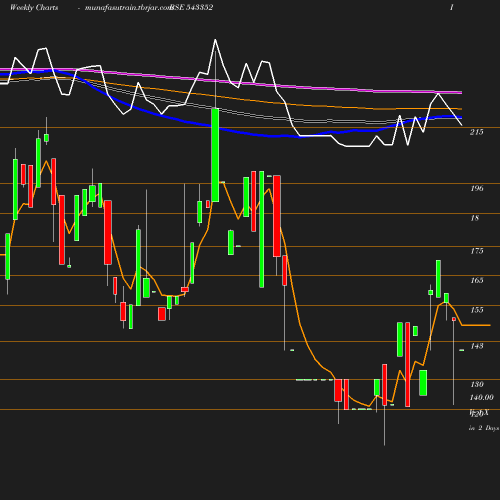
Task: Click the 'Weekly Charts' title text
Action: pyautogui.click(x=34, y=8)
